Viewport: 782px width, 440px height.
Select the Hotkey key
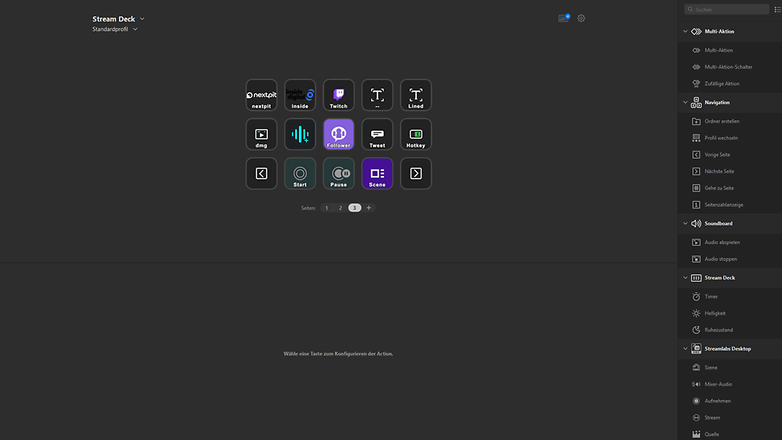pos(416,134)
